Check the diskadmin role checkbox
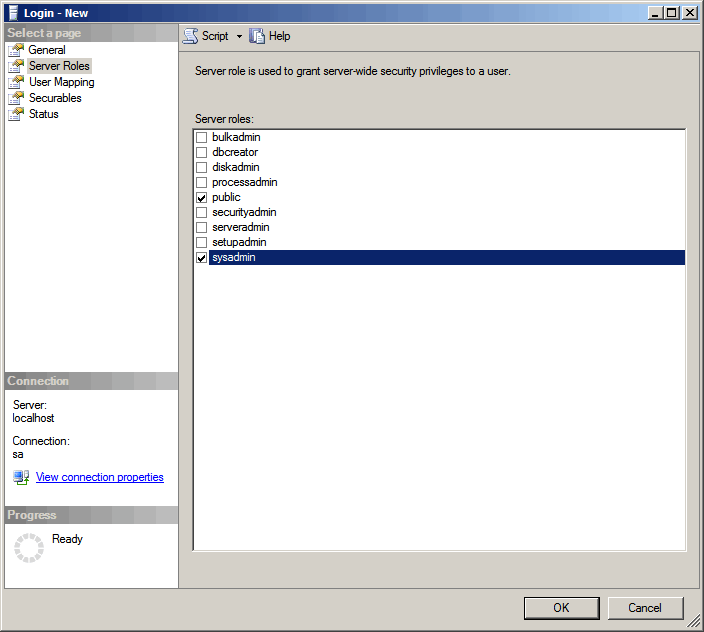The image size is (704, 632). (202, 167)
